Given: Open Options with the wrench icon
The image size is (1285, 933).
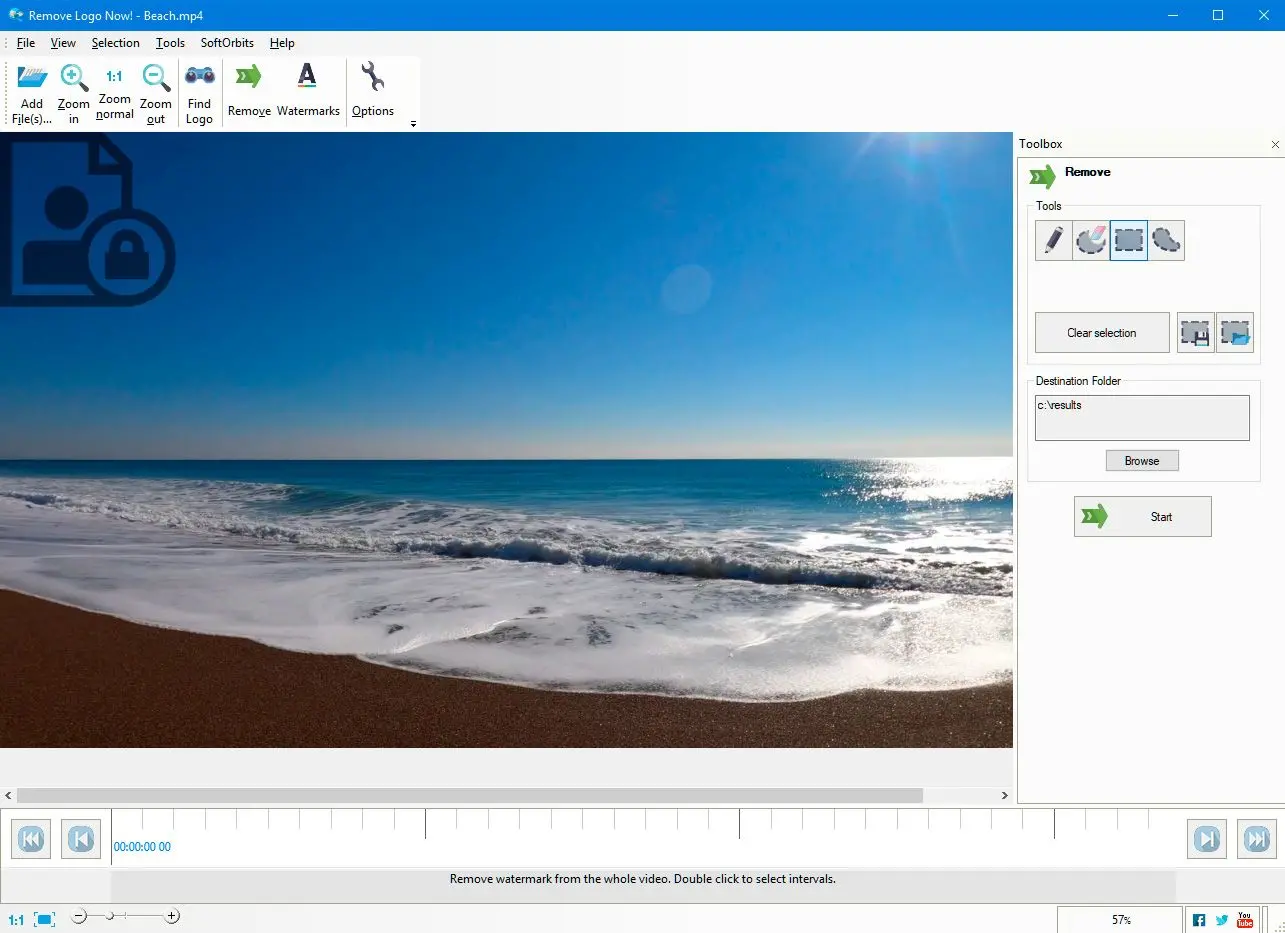Looking at the screenshot, I should 372,92.
